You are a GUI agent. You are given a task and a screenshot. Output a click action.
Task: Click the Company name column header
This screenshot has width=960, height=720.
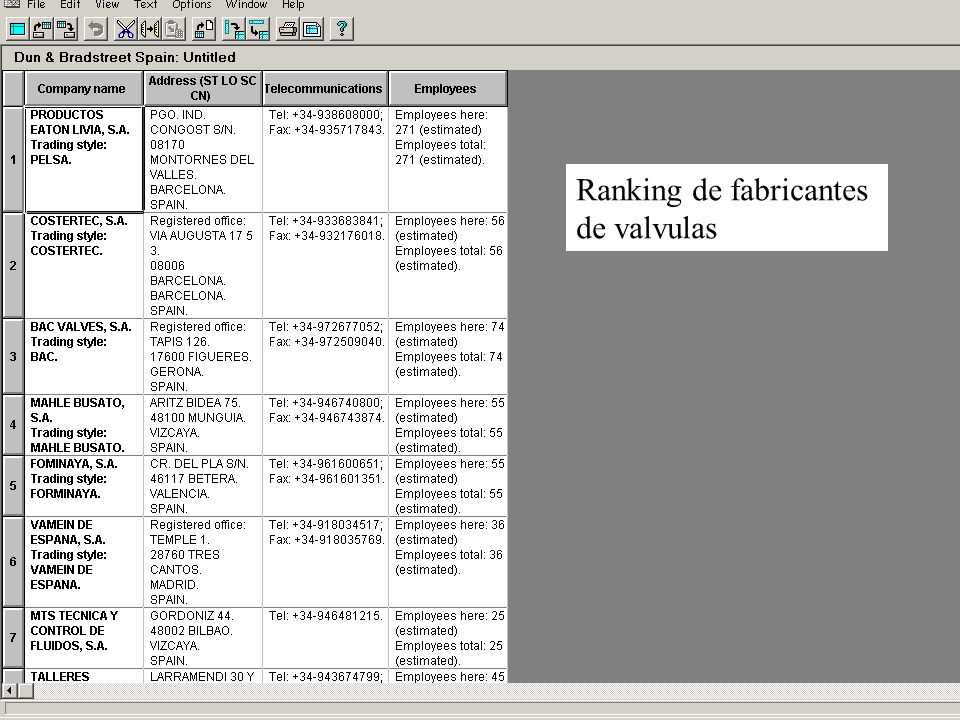coord(84,88)
